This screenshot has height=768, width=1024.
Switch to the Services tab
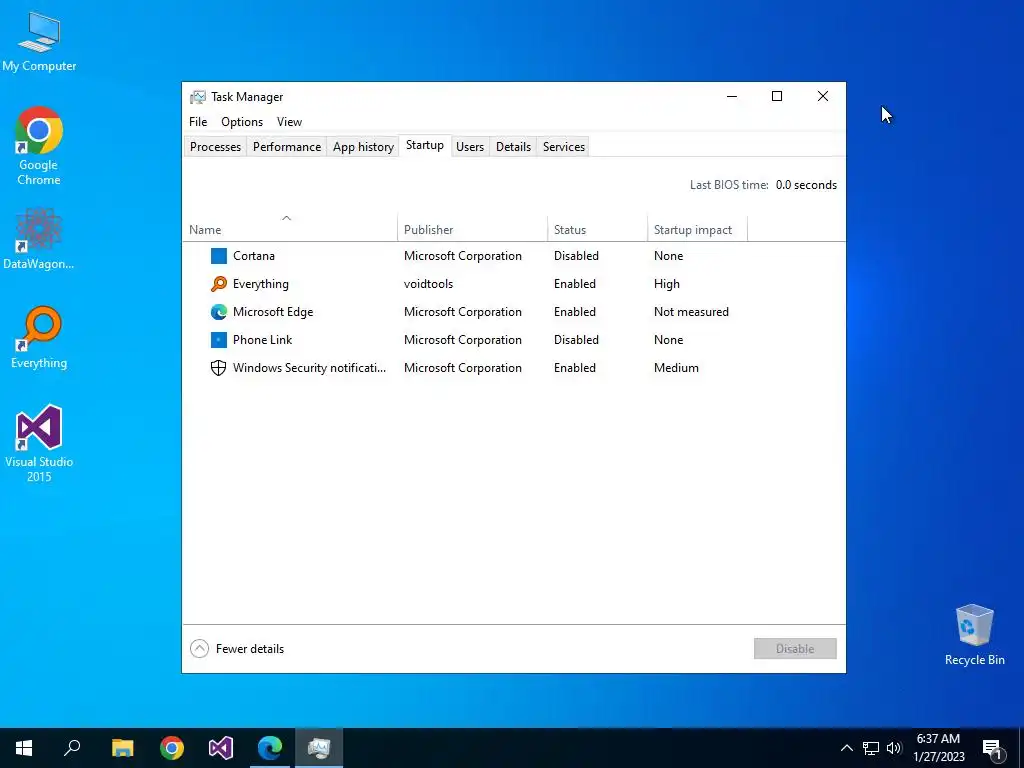click(x=564, y=147)
